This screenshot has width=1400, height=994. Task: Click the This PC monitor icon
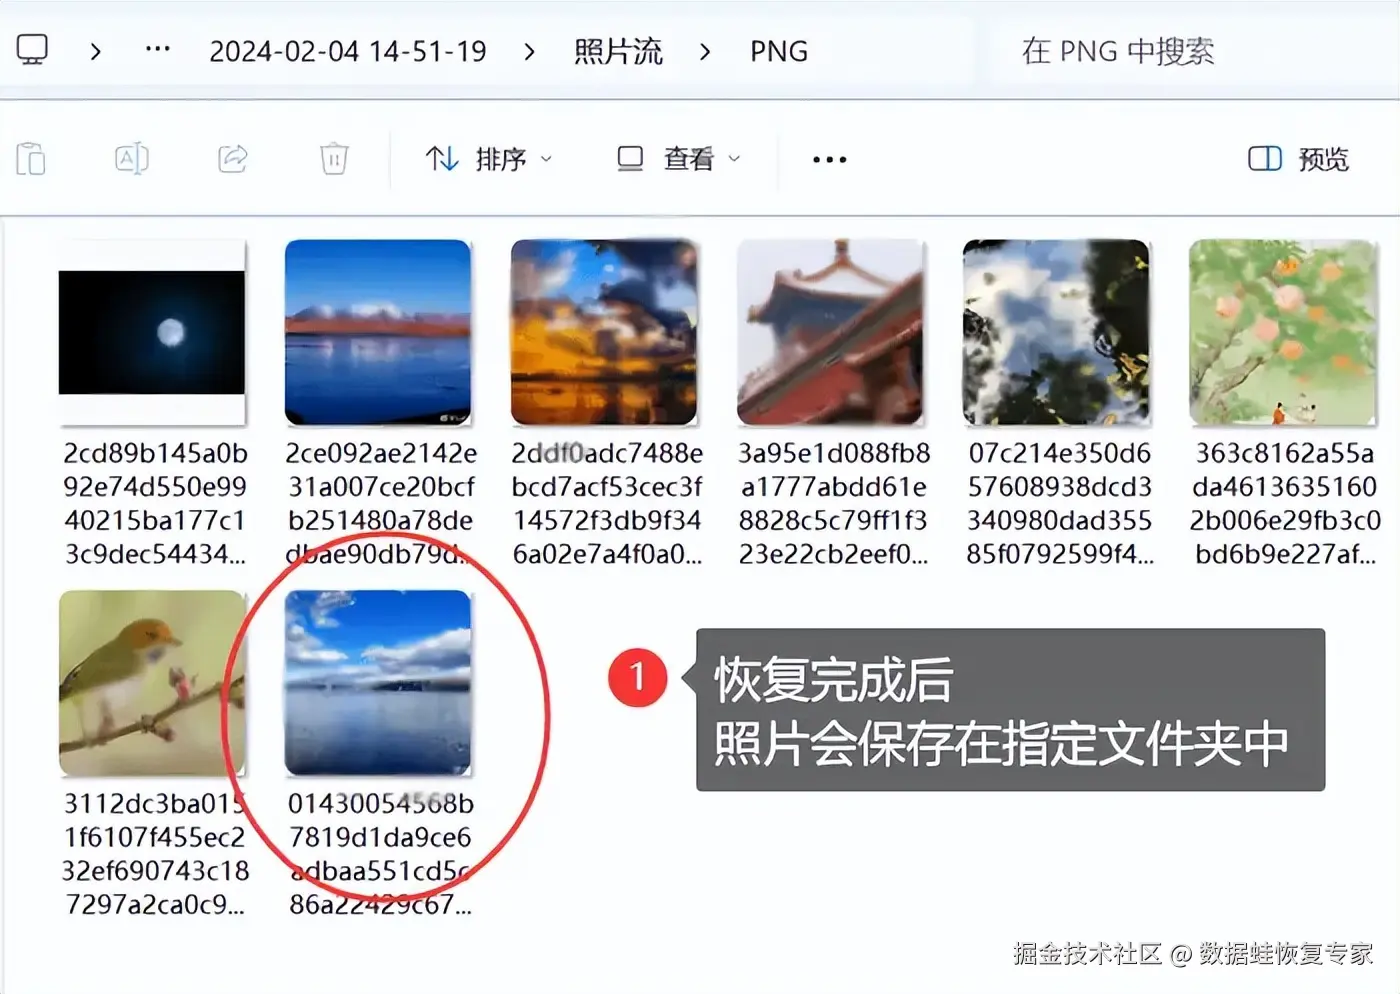pyautogui.click(x=32, y=50)
